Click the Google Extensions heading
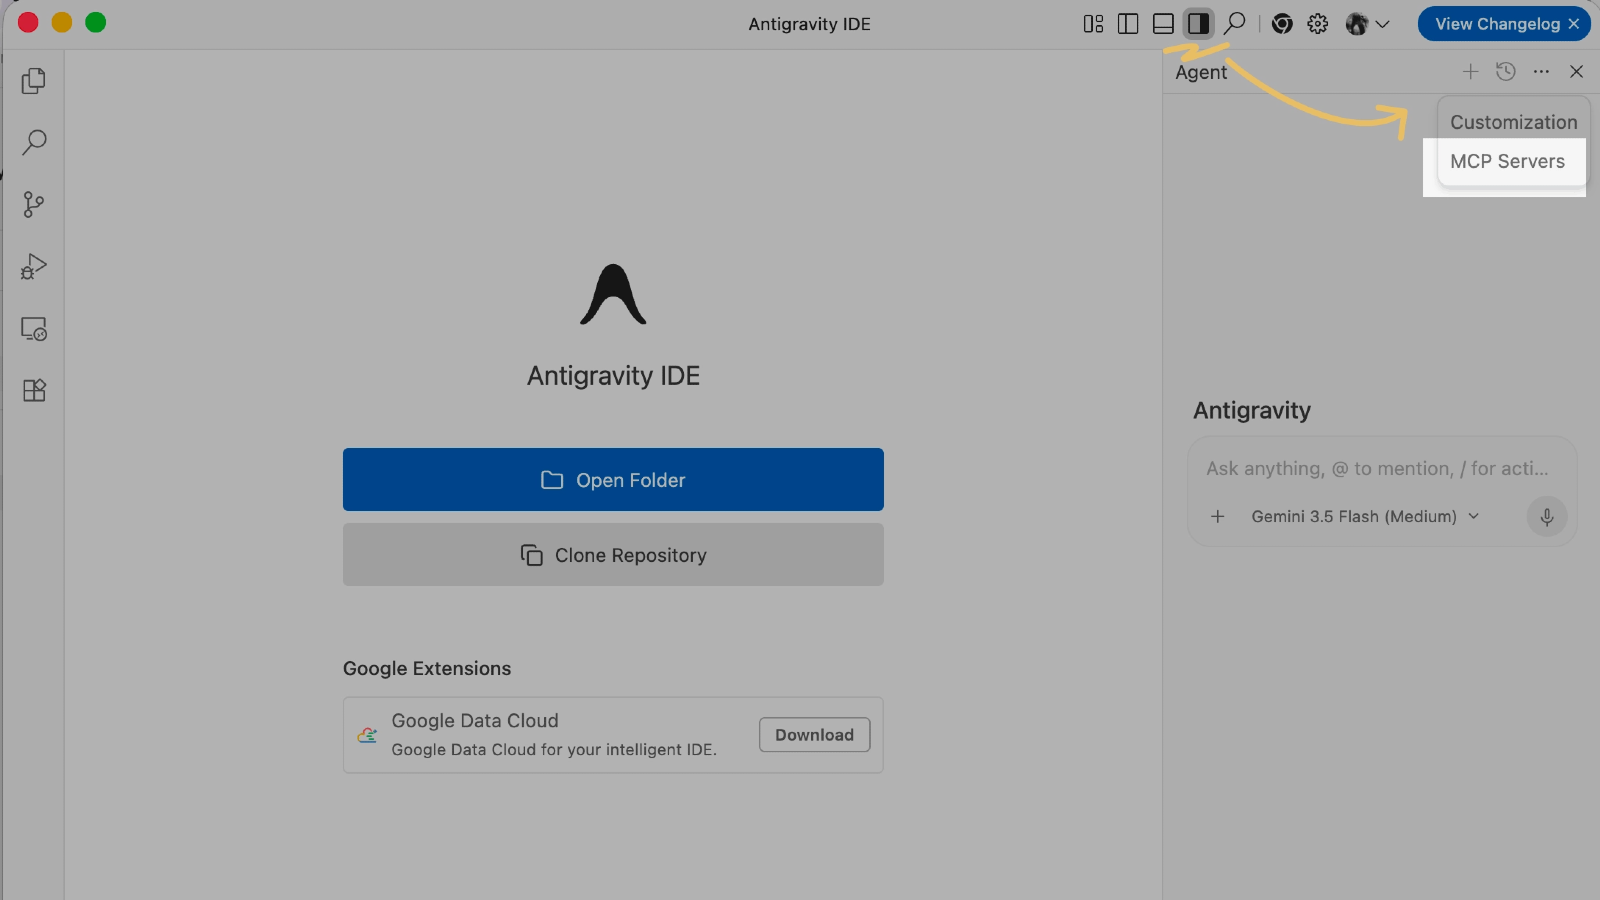The width and height of the screenshot is (1600, 900). click(x=427, y=668)
